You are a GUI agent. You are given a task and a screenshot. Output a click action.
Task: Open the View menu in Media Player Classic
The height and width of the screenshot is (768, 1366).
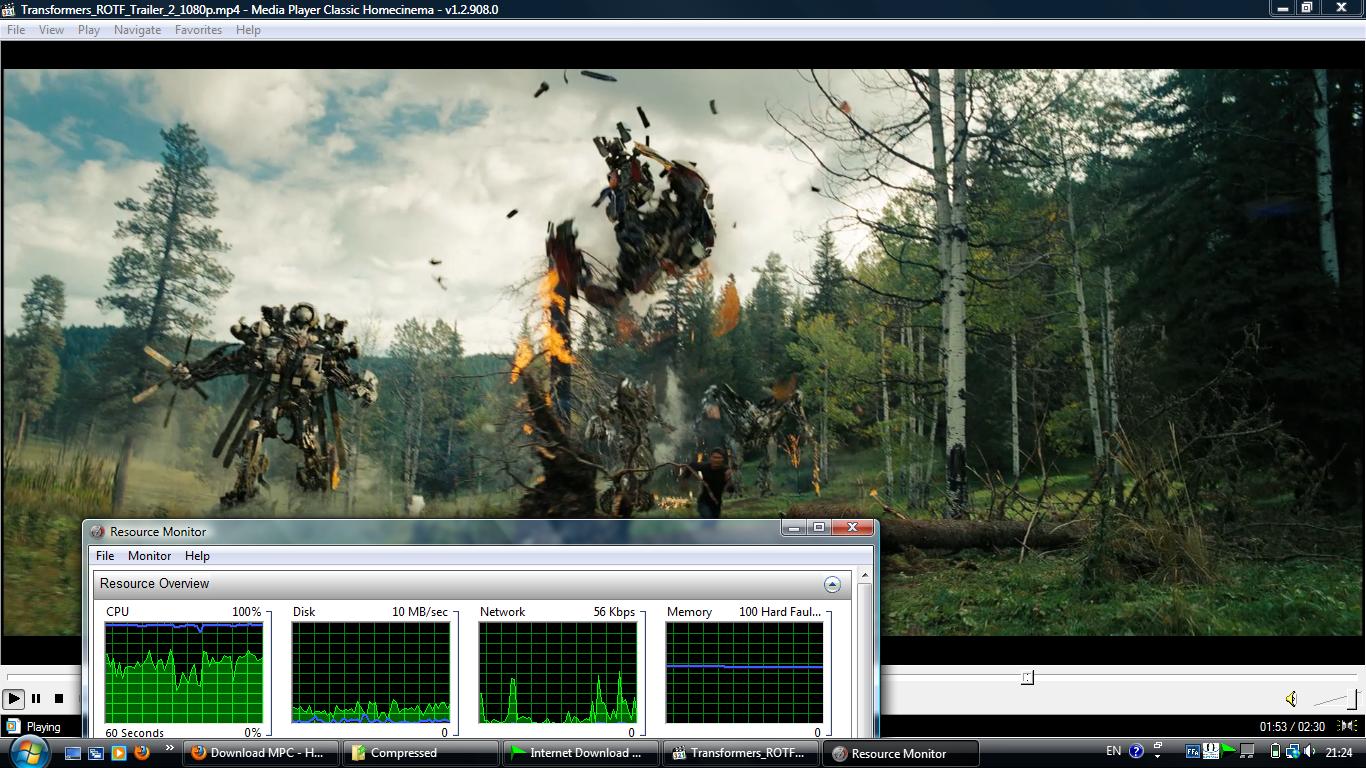51,30
